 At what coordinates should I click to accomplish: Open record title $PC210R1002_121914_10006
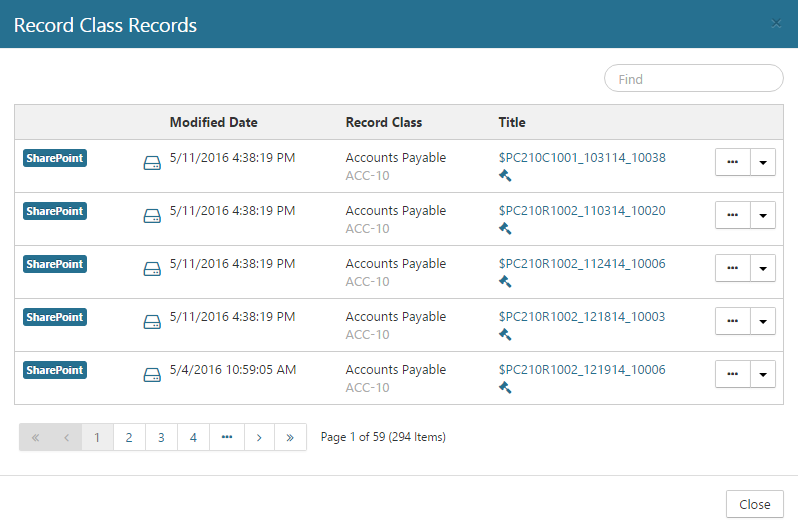coord(582,370)
